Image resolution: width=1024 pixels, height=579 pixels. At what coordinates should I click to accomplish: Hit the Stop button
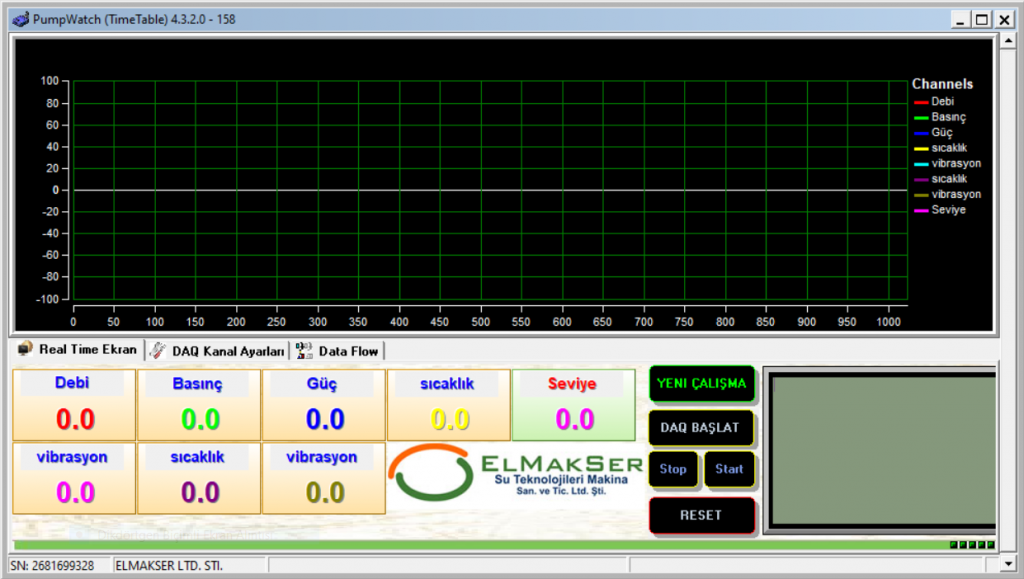point(673,469)
